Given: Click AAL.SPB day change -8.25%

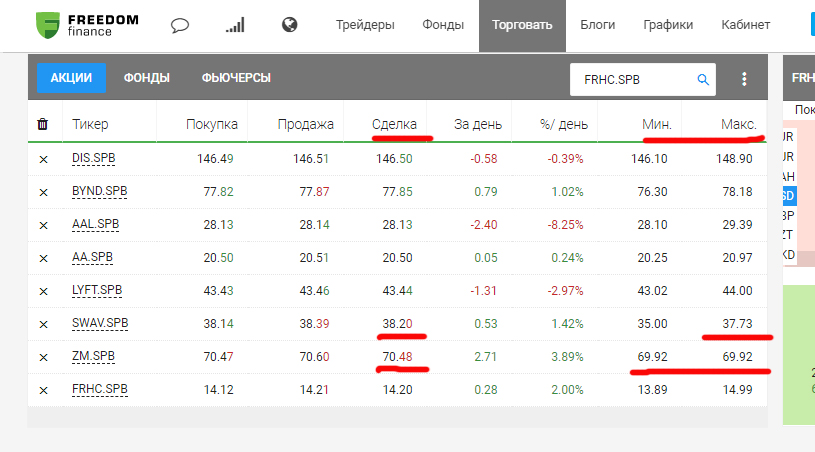Looking at the screenshot, I should coord(565,225).
